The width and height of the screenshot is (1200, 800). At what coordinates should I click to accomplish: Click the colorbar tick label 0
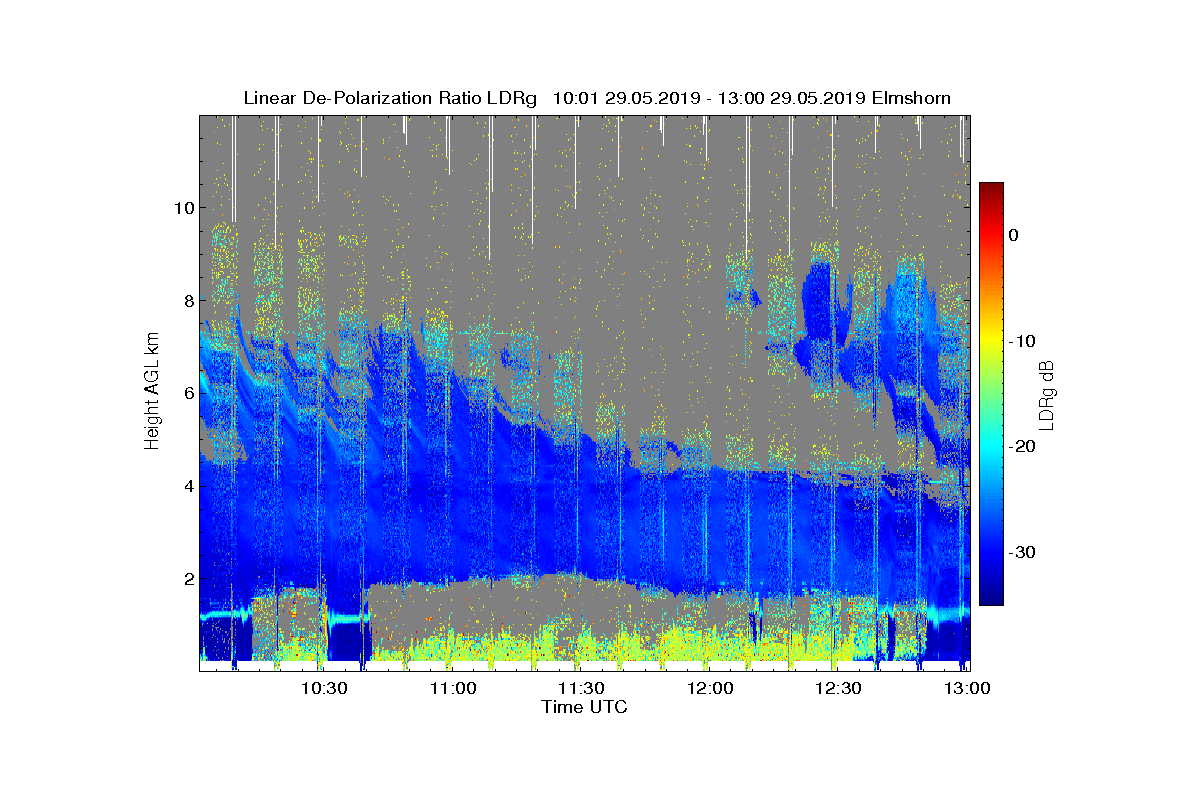(1013, 235)
